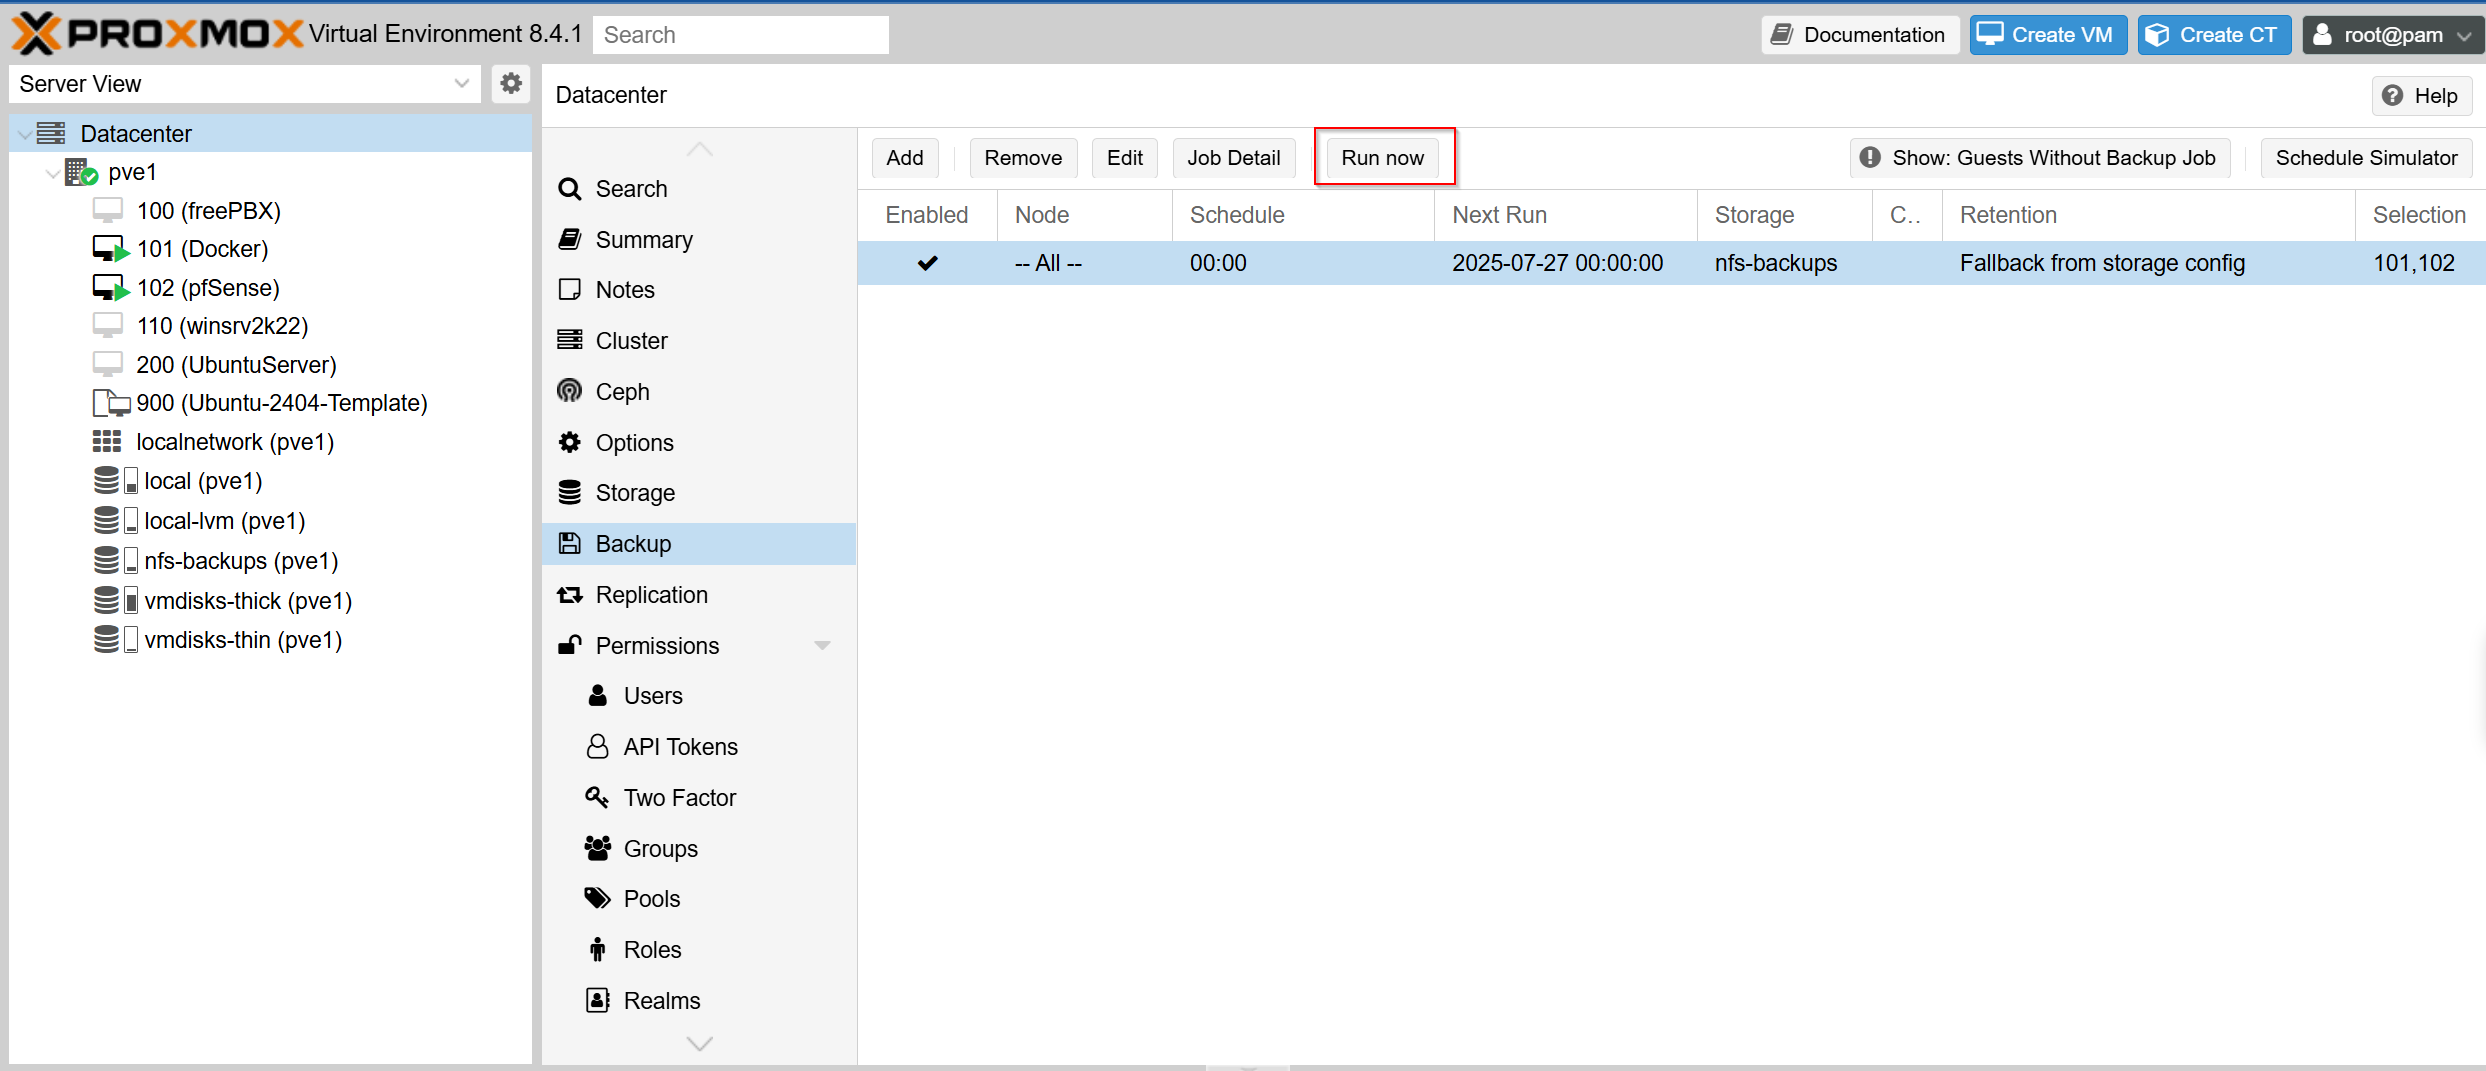Click the retweet icon beside Replication
Screen dimensions: 2486x1071
pyautogui.click(x=570, y=595)
